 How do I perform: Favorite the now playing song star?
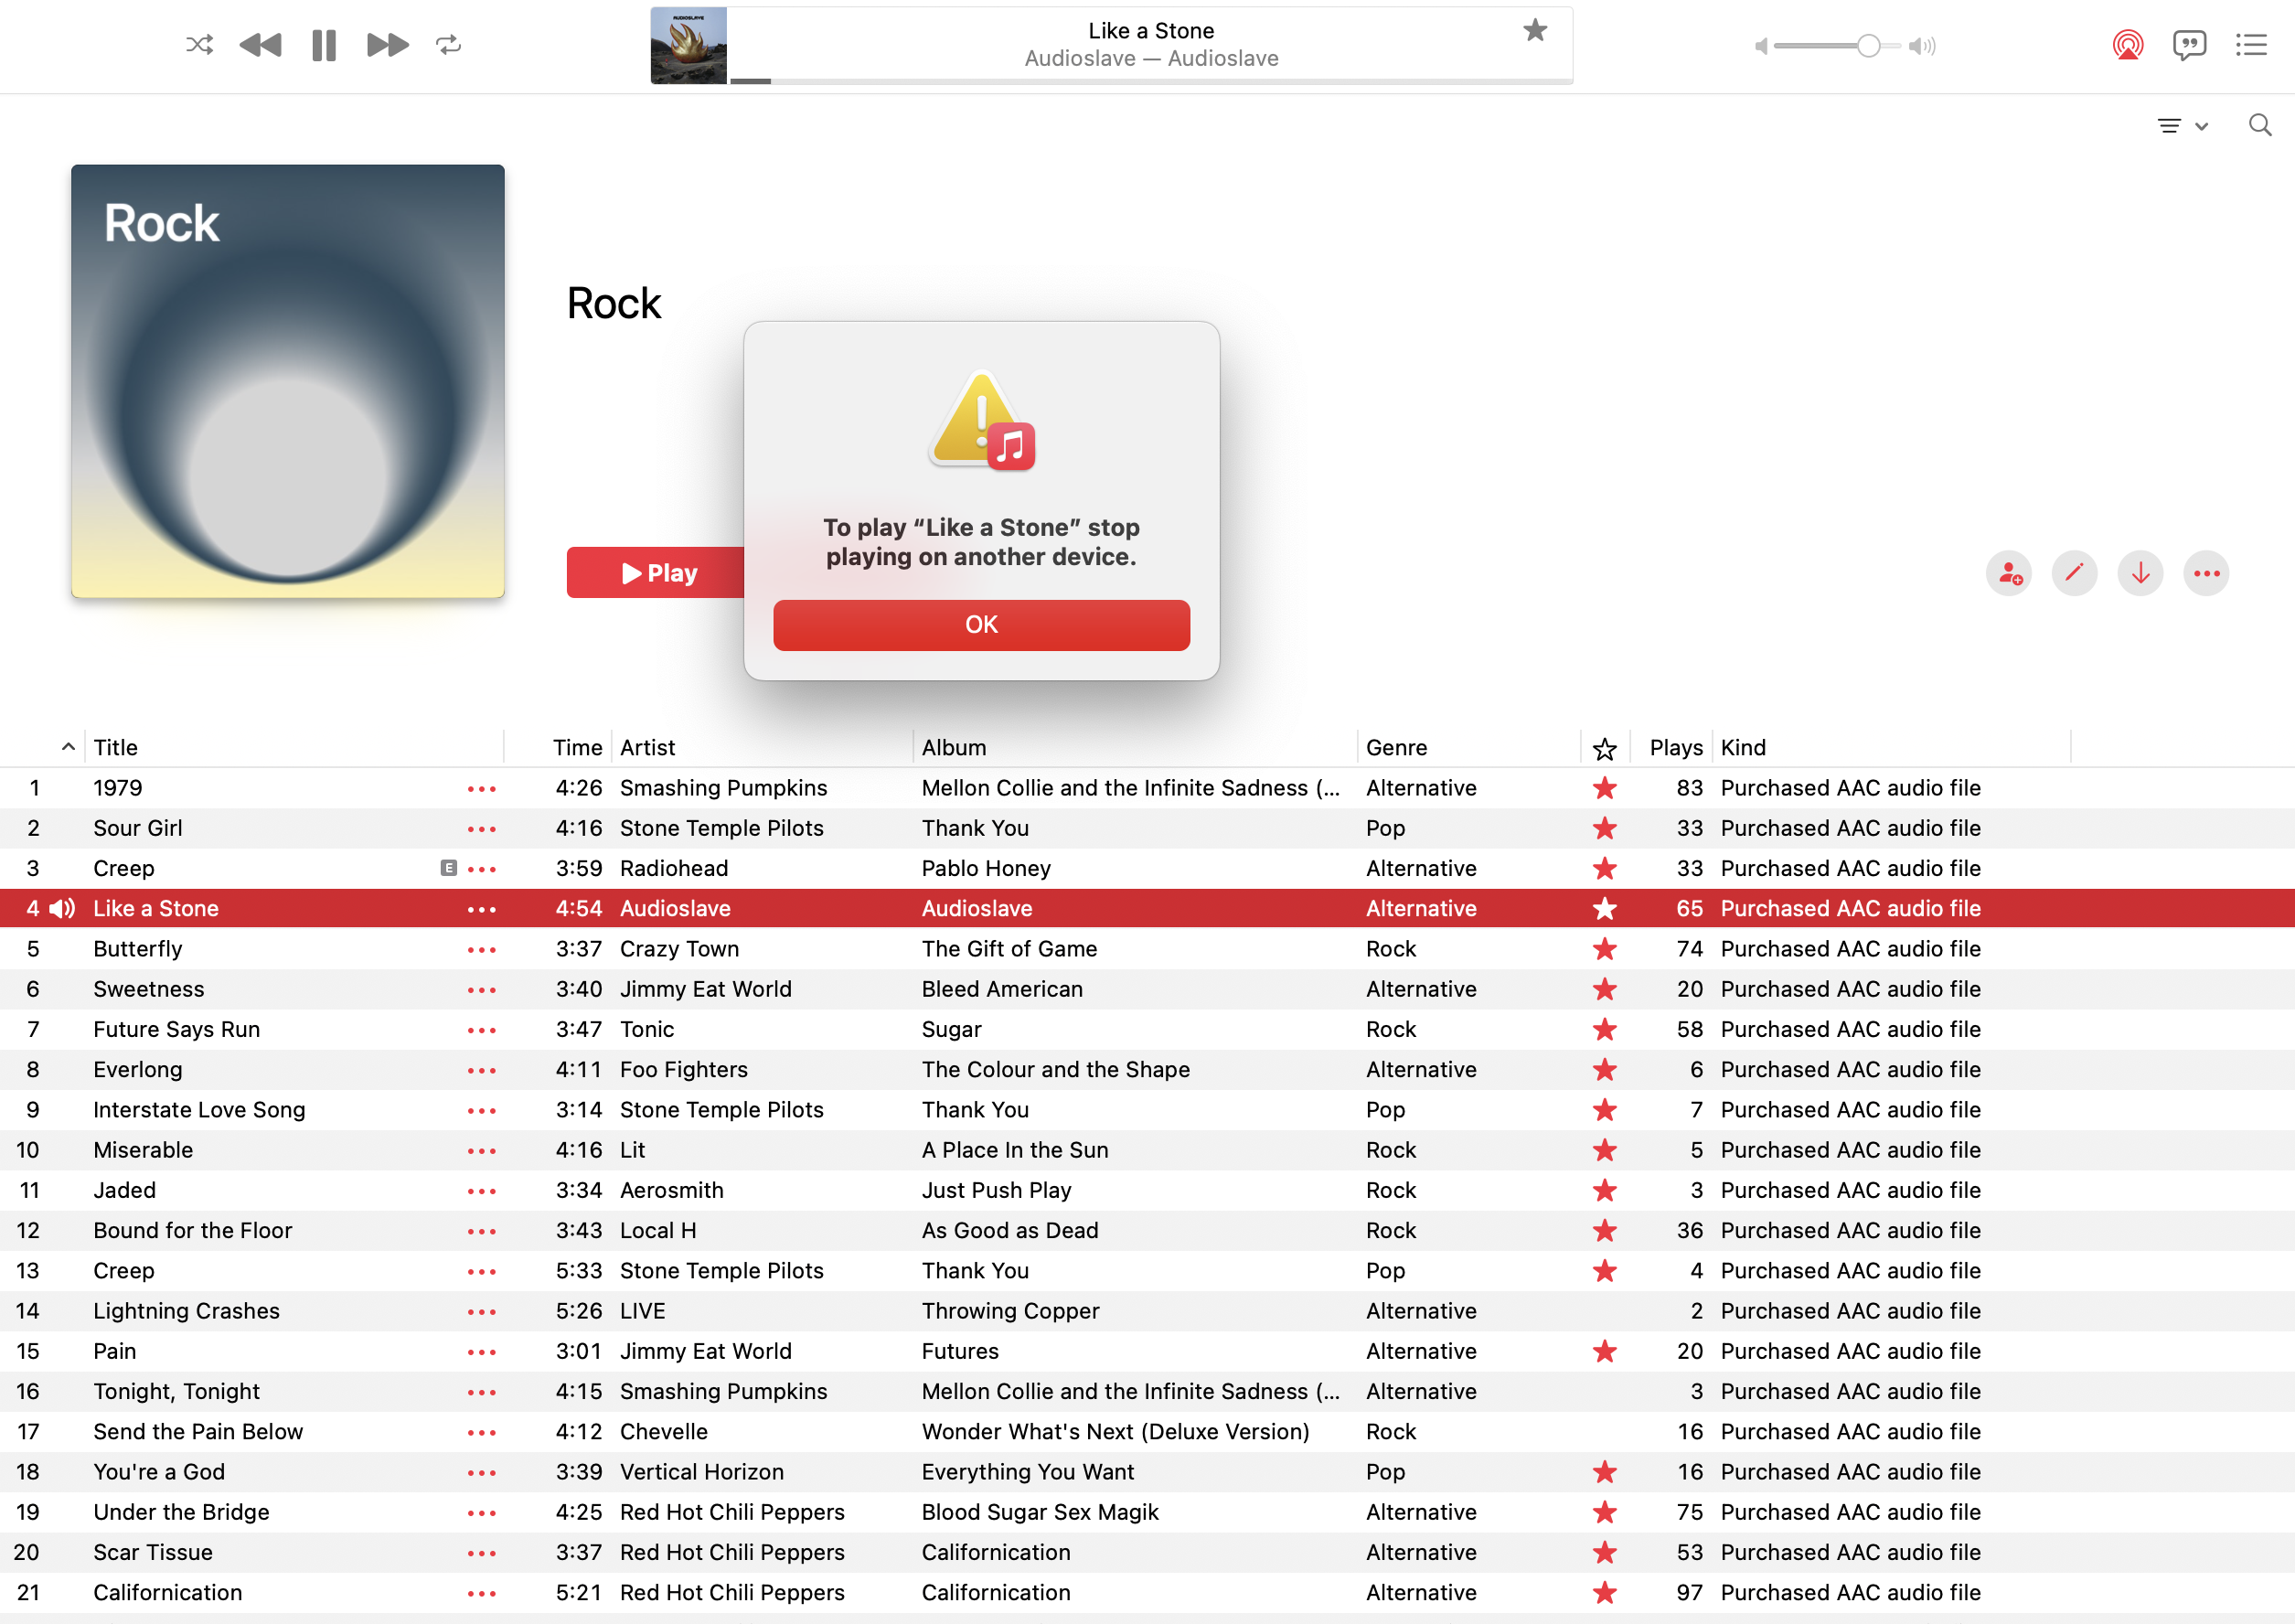[1535, 31]
